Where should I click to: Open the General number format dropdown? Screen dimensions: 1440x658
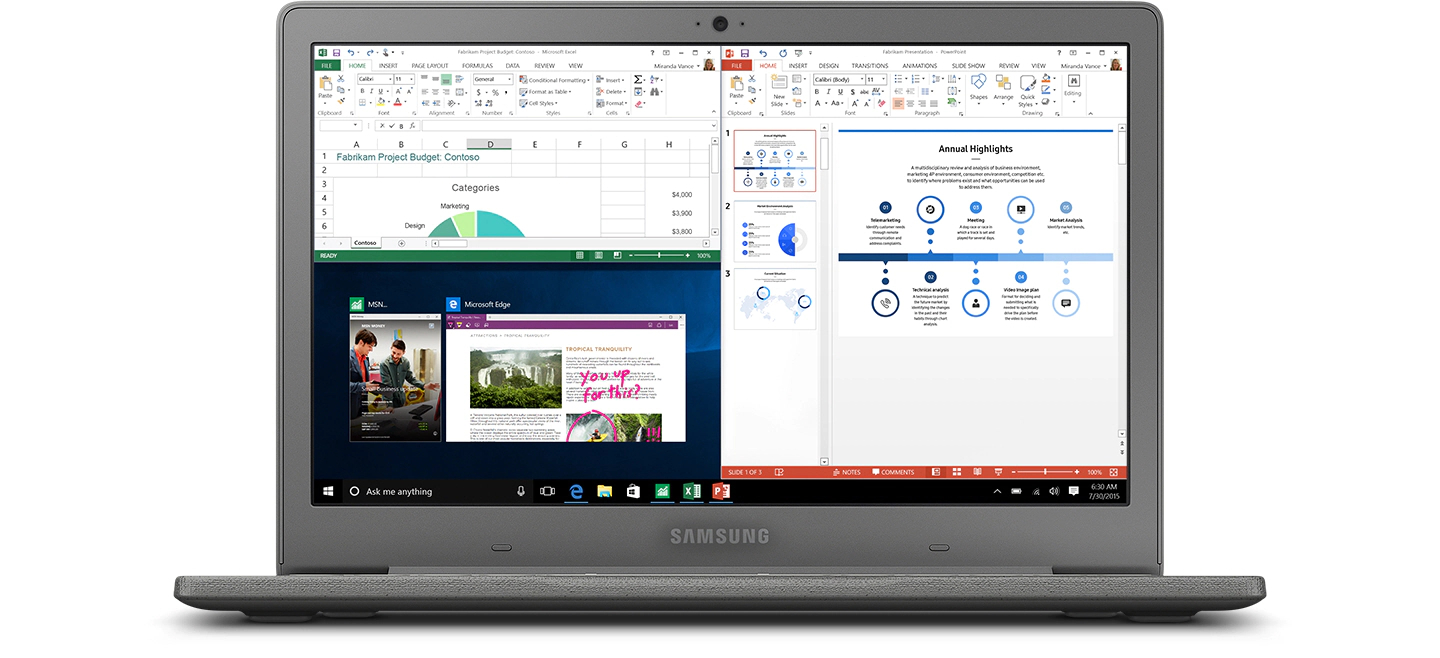491,79
